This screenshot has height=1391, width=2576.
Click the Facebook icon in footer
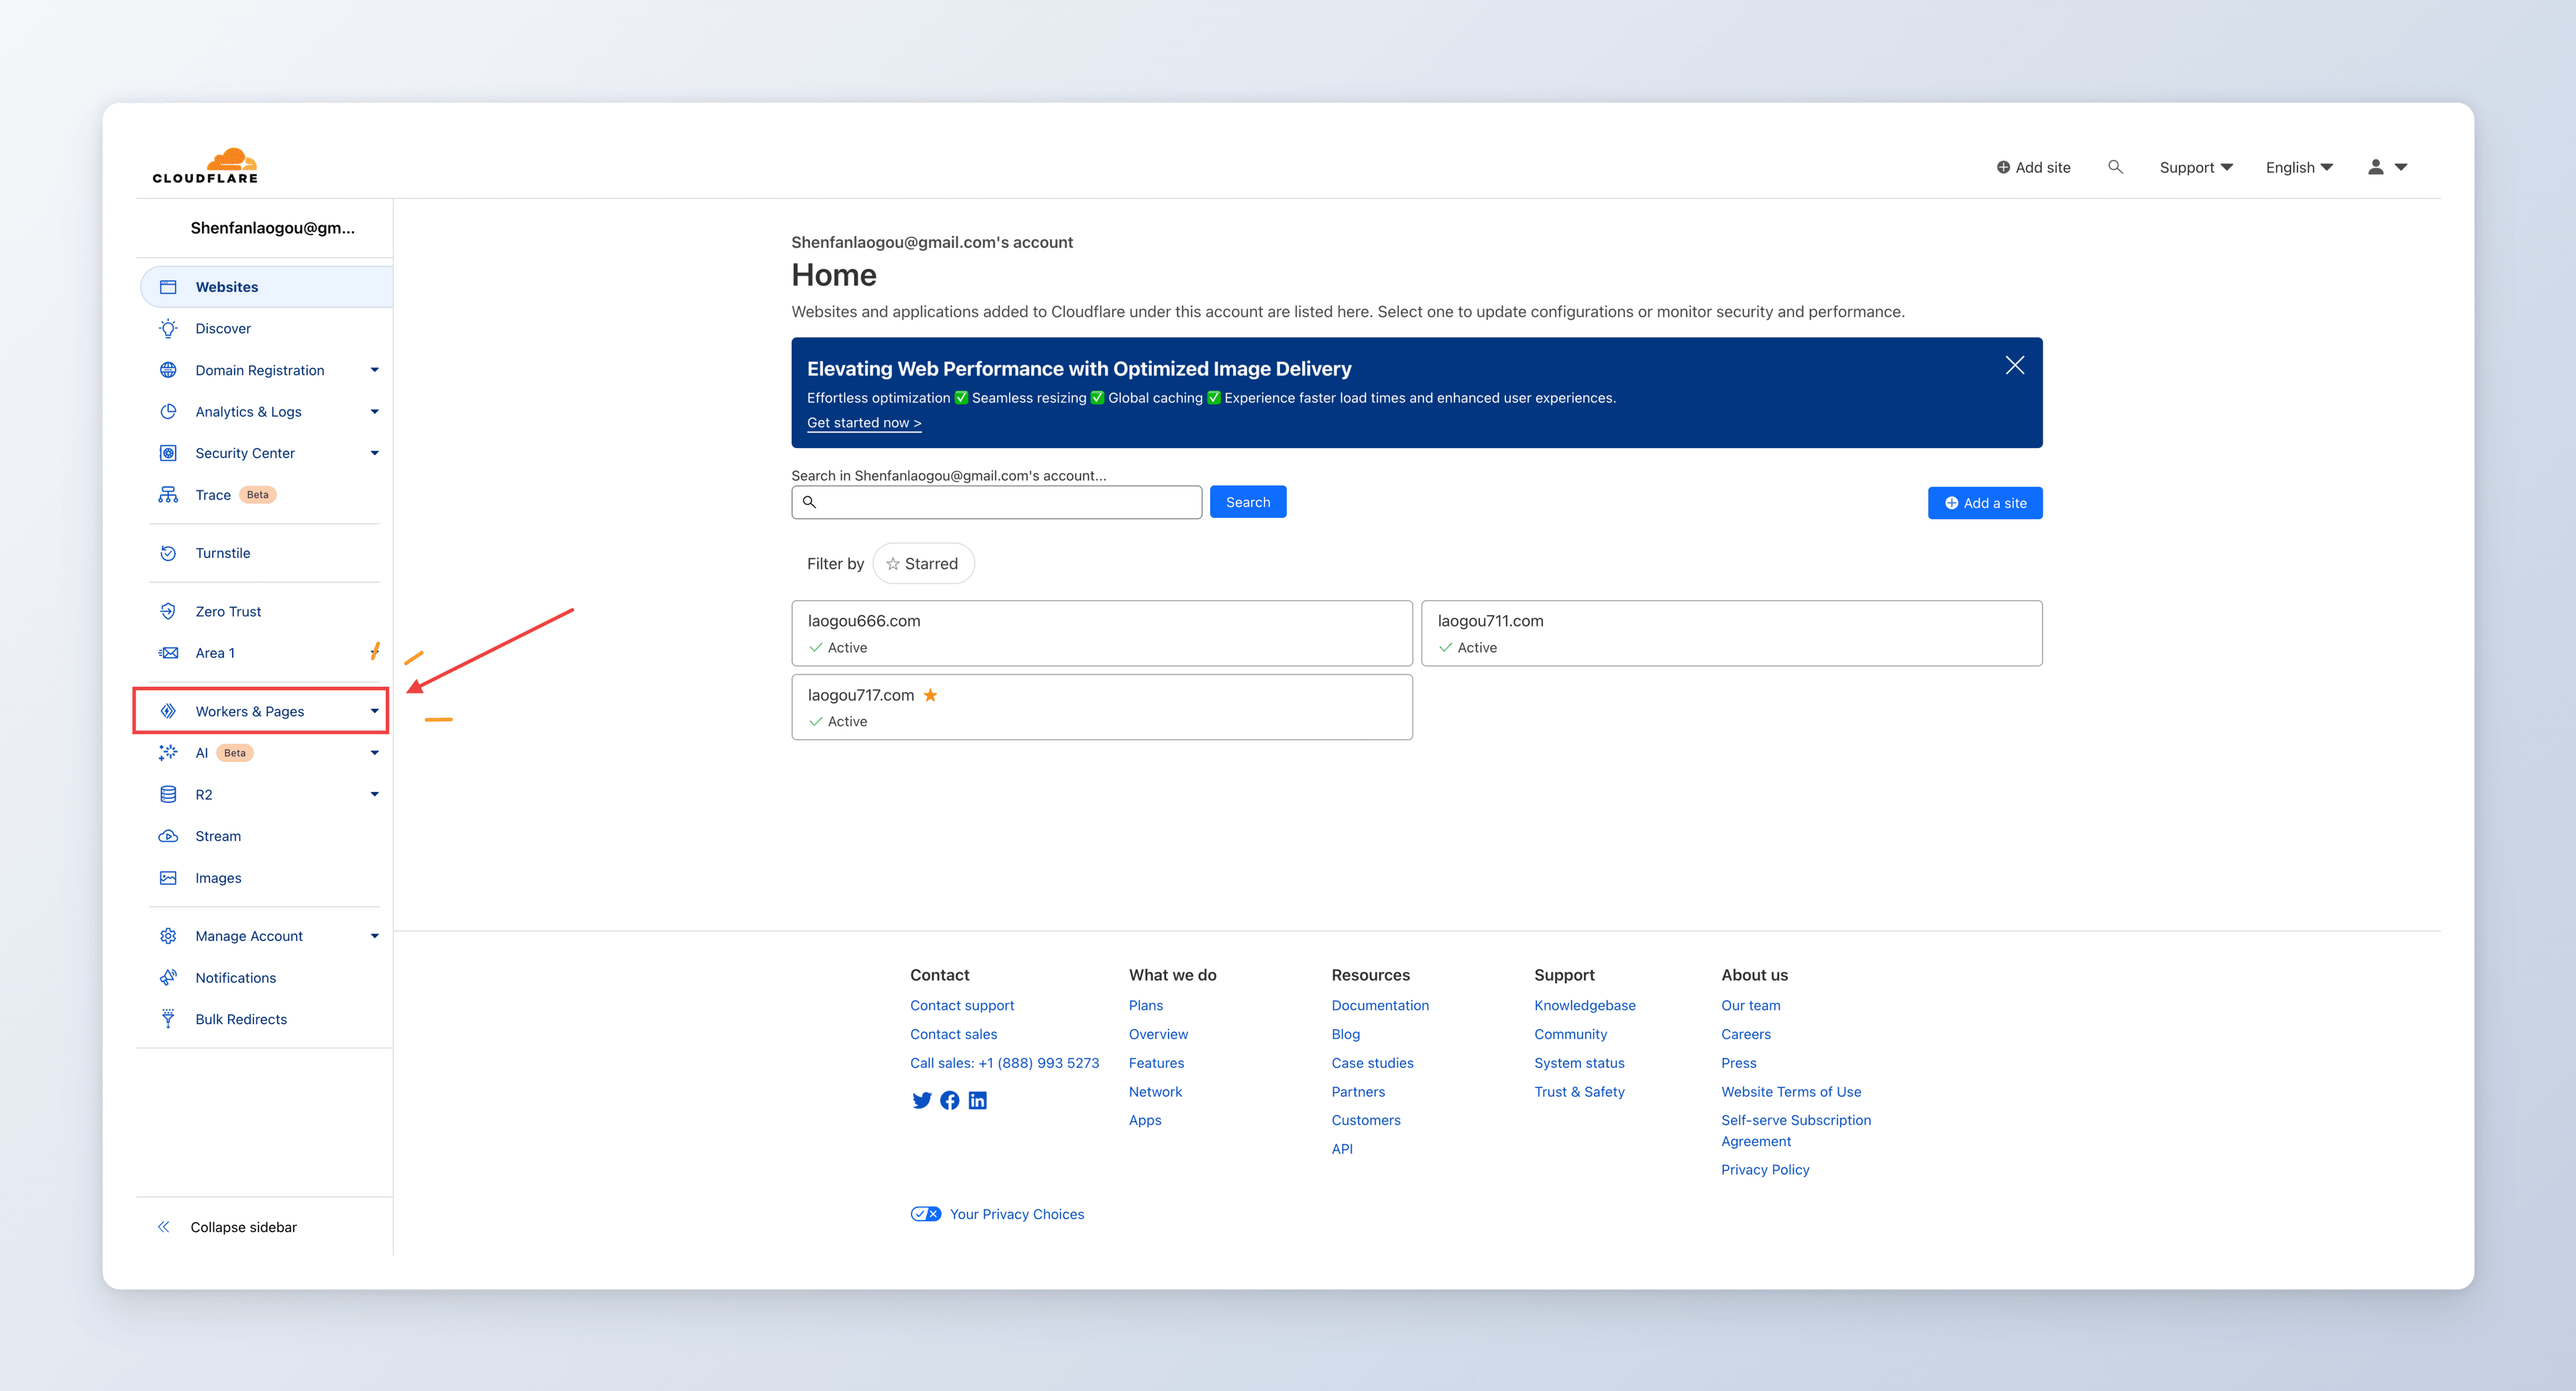(949, 1100)
